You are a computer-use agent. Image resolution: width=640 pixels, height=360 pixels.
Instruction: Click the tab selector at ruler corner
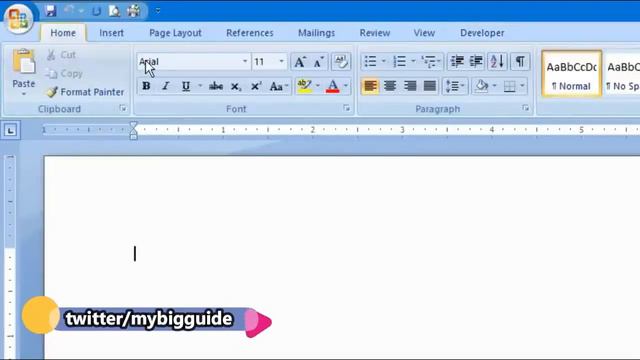pos(11,131)
